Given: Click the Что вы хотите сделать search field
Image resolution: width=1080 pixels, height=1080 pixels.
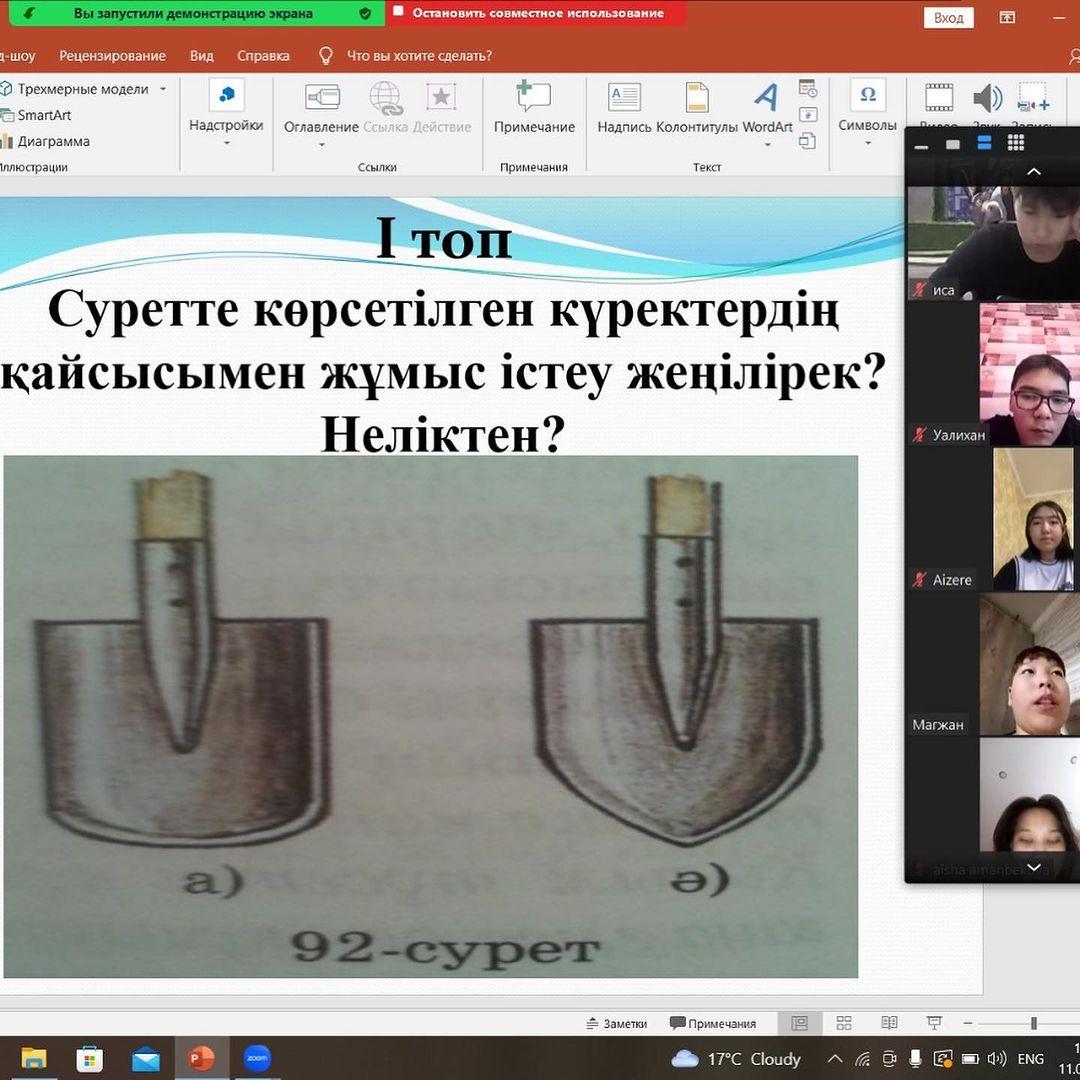Looking at the screenshot, I should pos(419,56).
